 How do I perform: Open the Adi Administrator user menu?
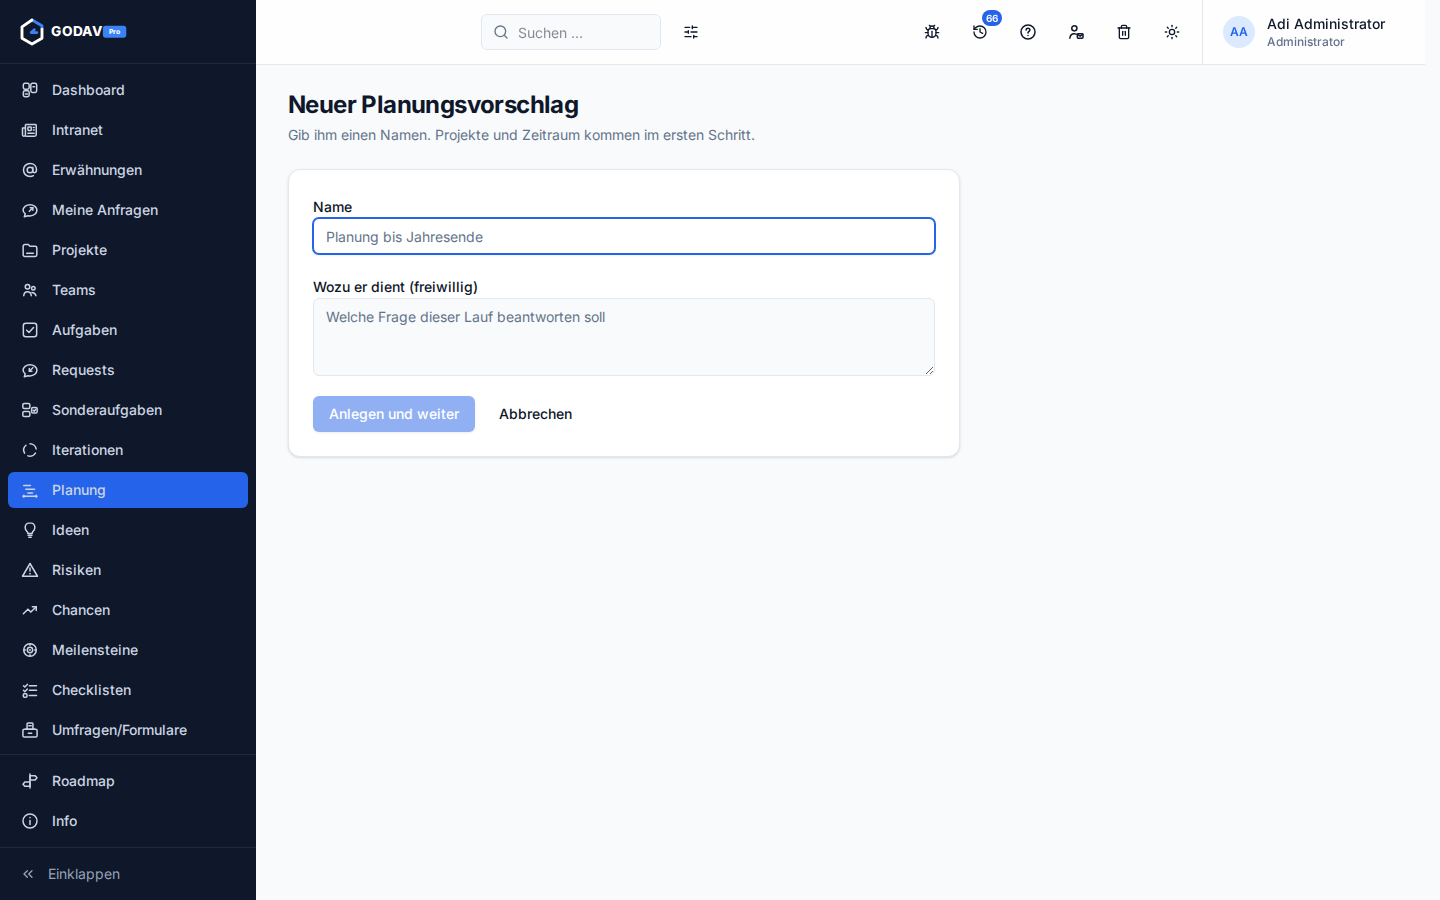pyautogui.click(x=1314, y=32)
